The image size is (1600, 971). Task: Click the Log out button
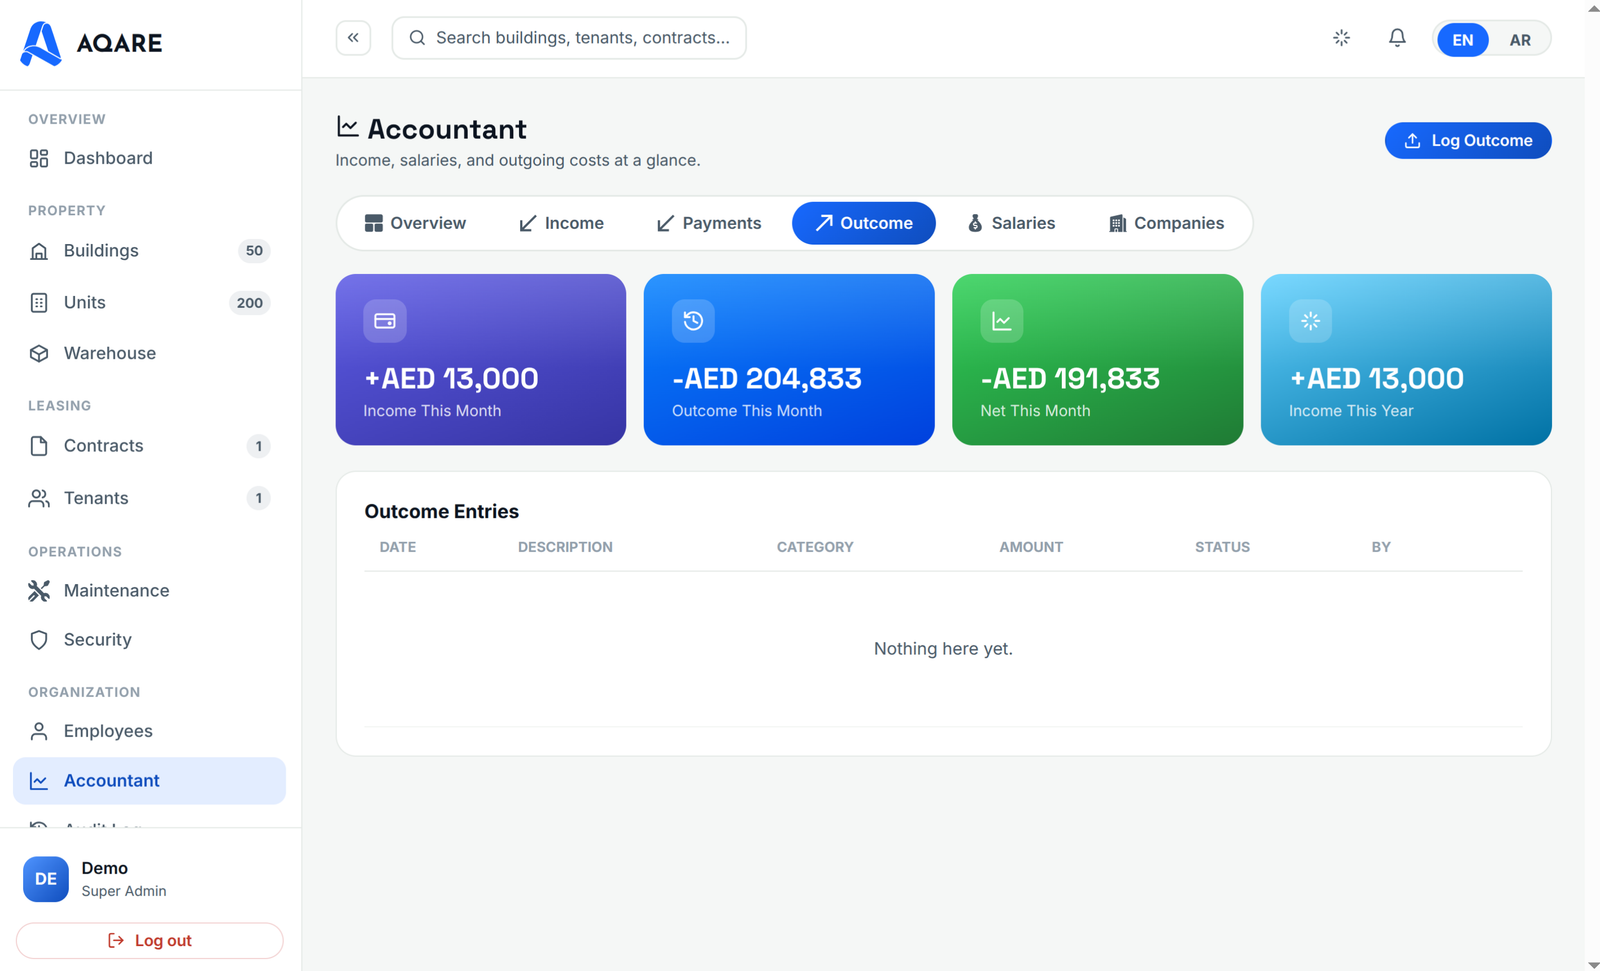pyautogui.click(x=150, y=941)
